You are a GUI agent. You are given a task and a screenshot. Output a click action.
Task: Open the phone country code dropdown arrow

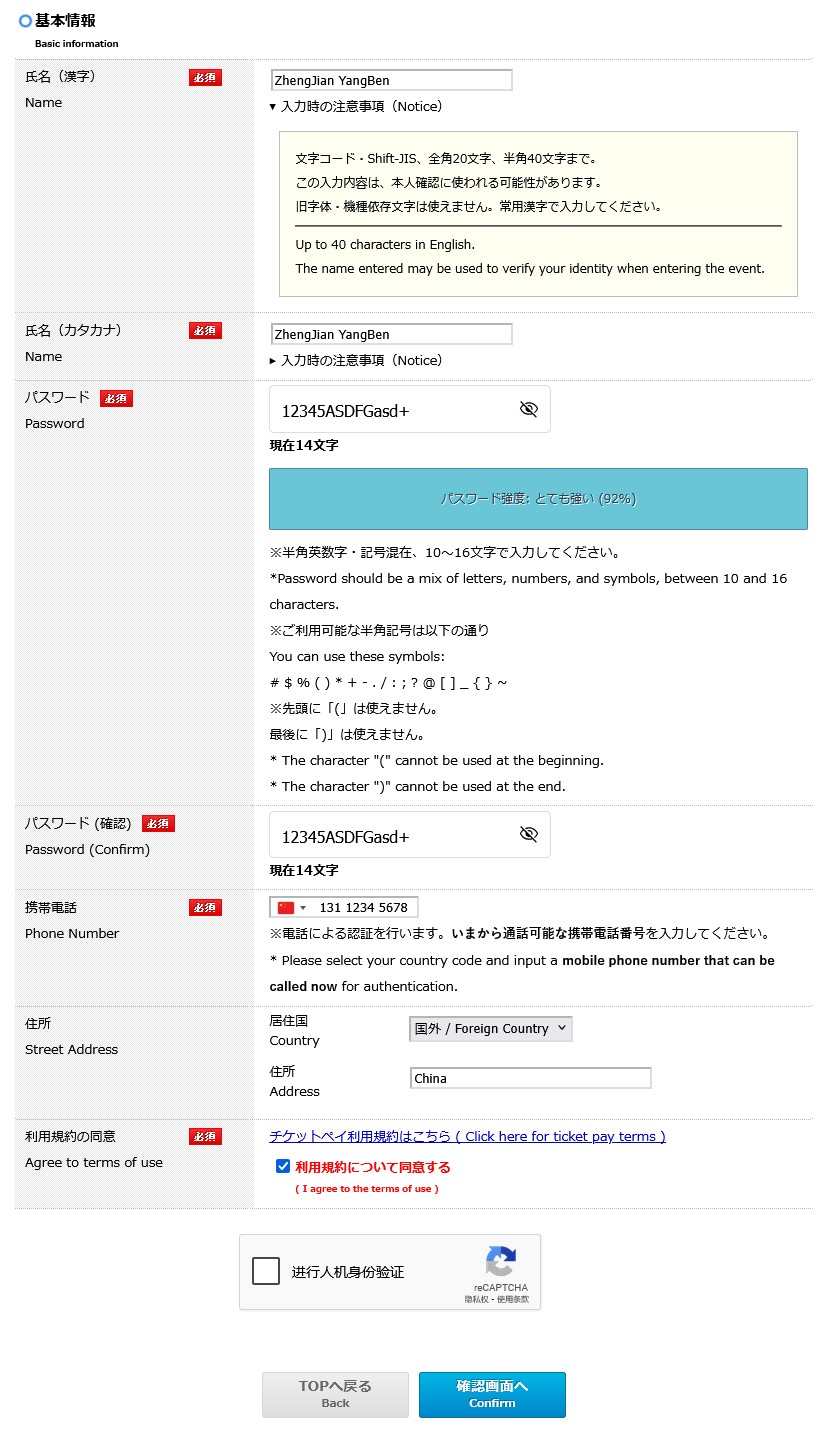303,908
